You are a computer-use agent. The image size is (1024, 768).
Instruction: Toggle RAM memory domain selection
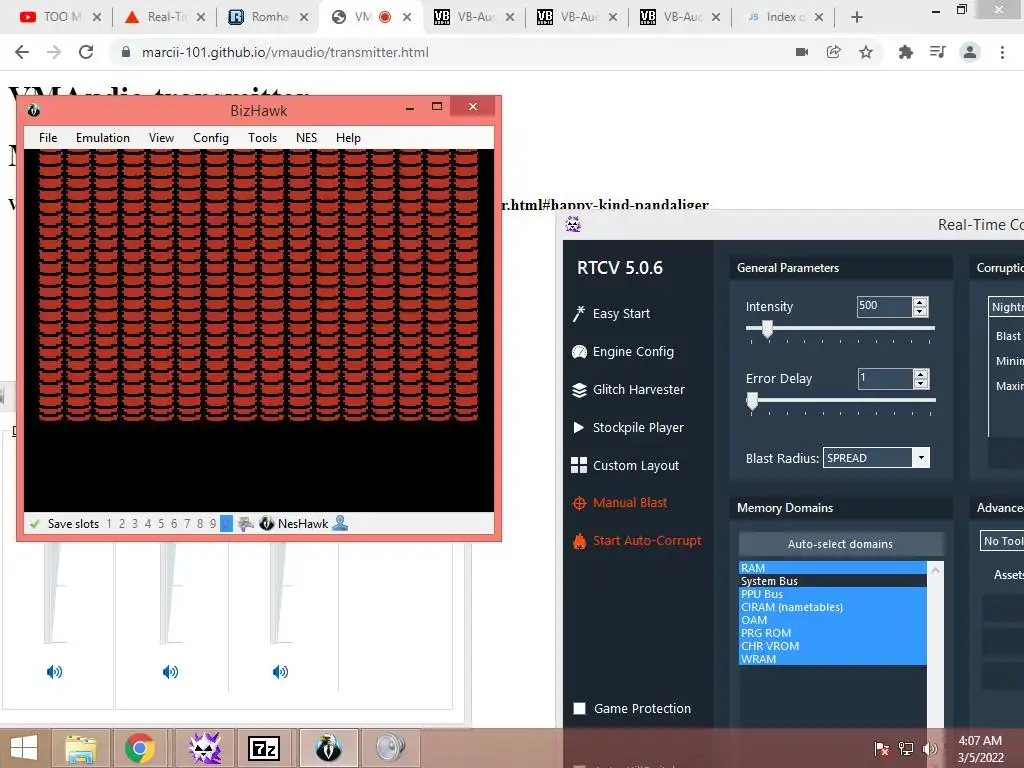click(833, 568)
